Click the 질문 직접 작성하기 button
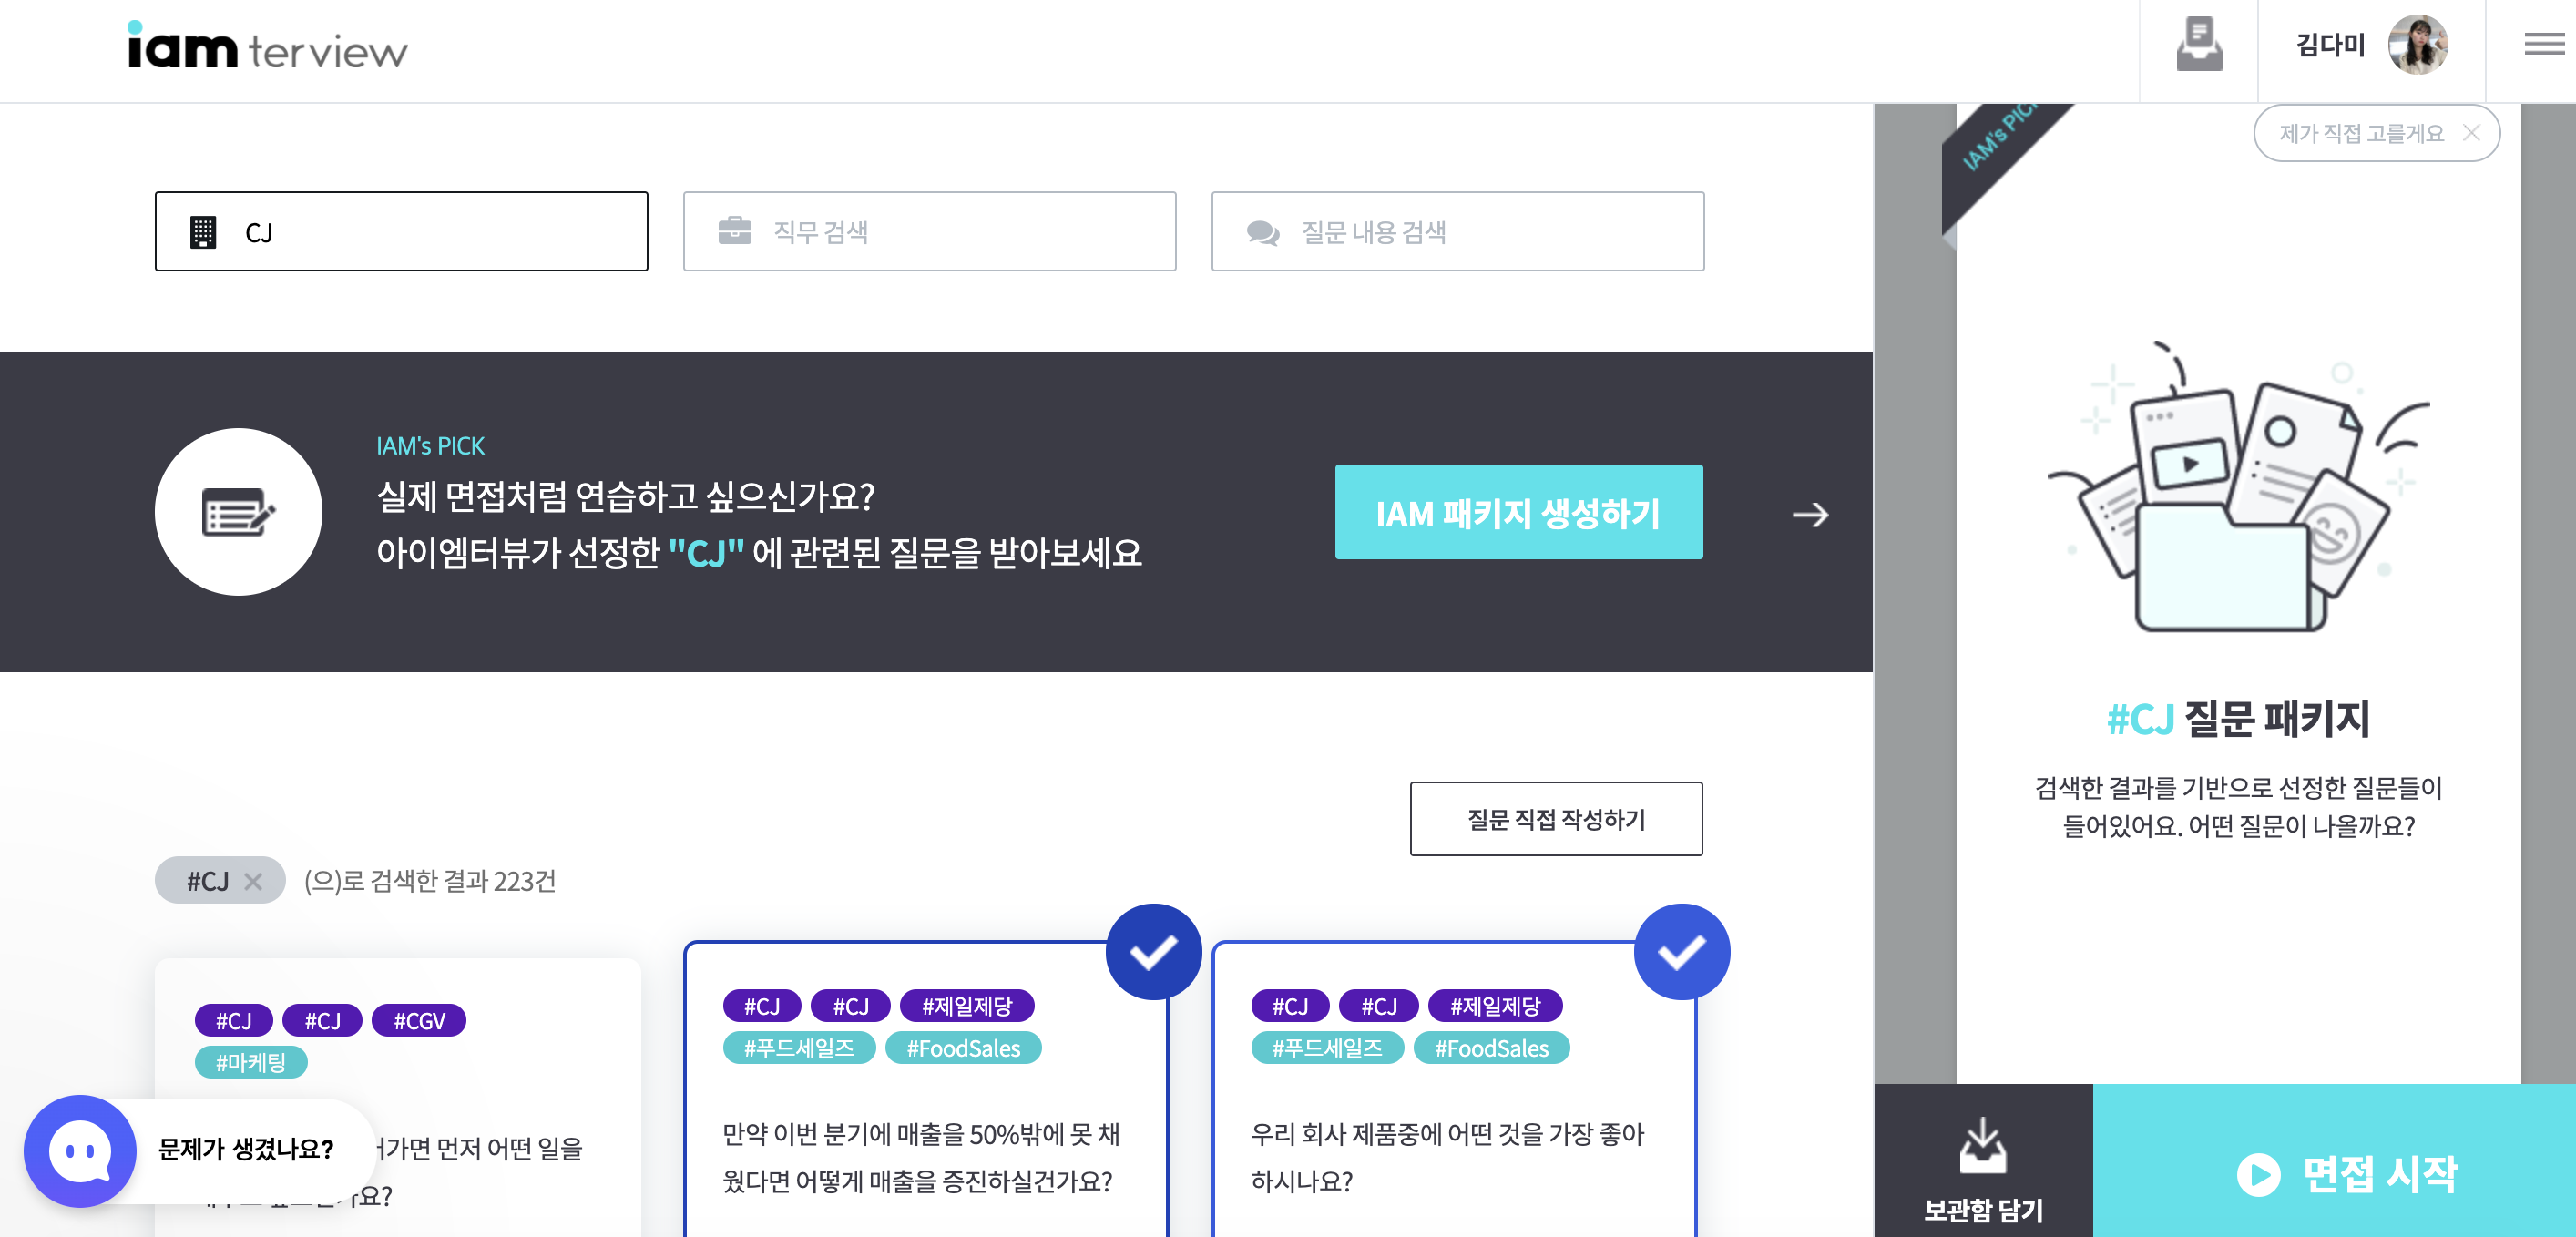Viewport: 2576px width, 1237px height. point(1555,819)
